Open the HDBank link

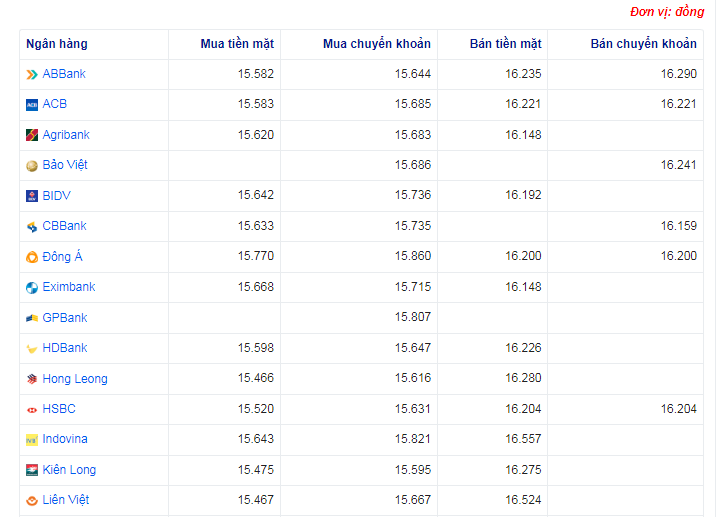(x=64, y=348)
